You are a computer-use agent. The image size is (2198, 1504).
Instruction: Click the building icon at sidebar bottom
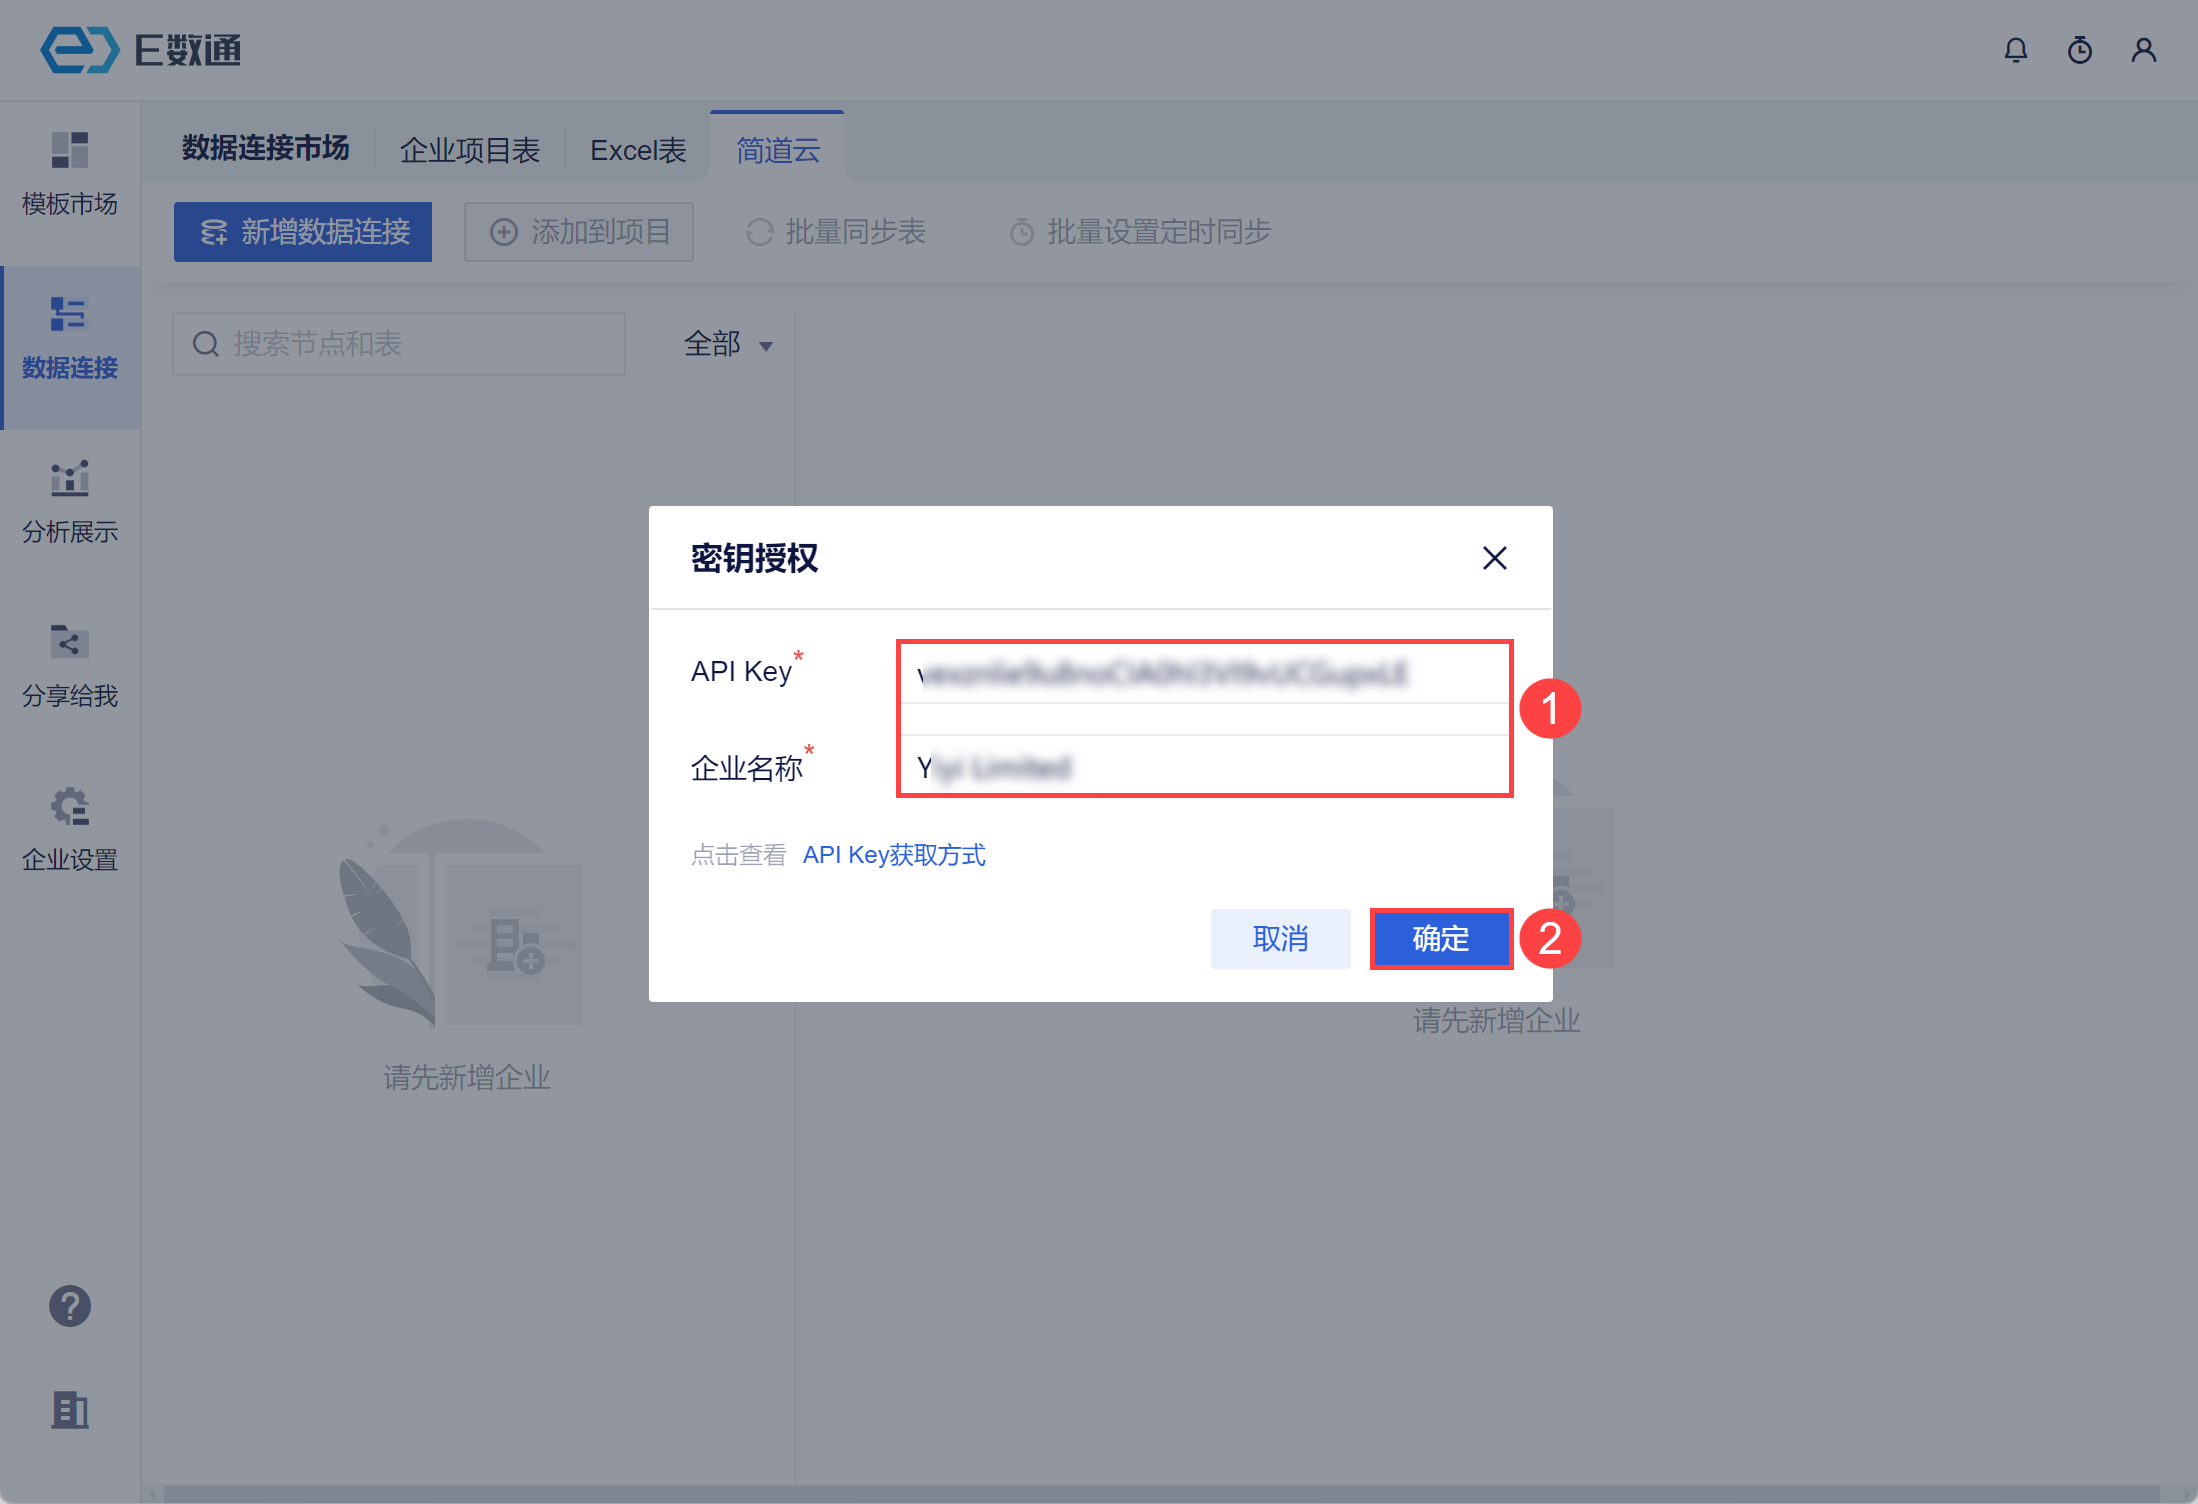[70, 1410]
